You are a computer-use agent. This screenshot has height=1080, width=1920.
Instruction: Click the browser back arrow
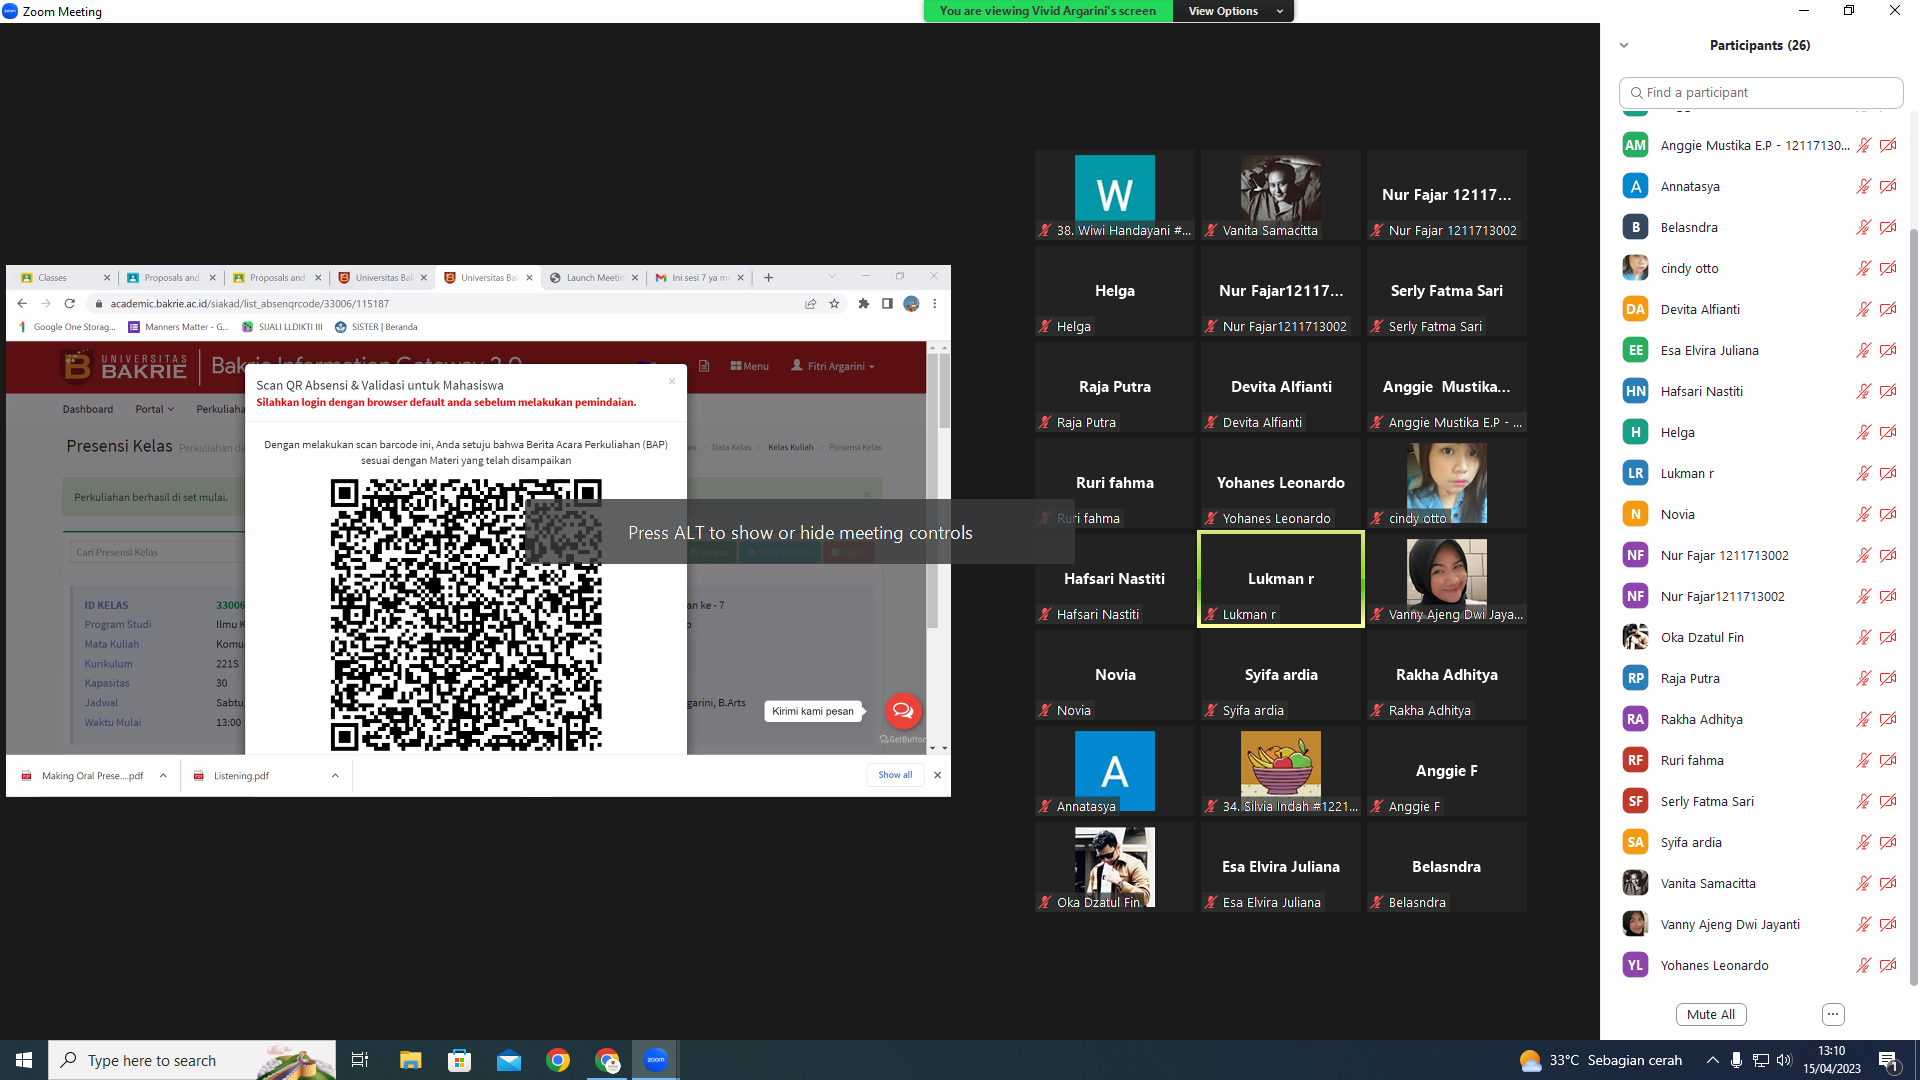22,304
